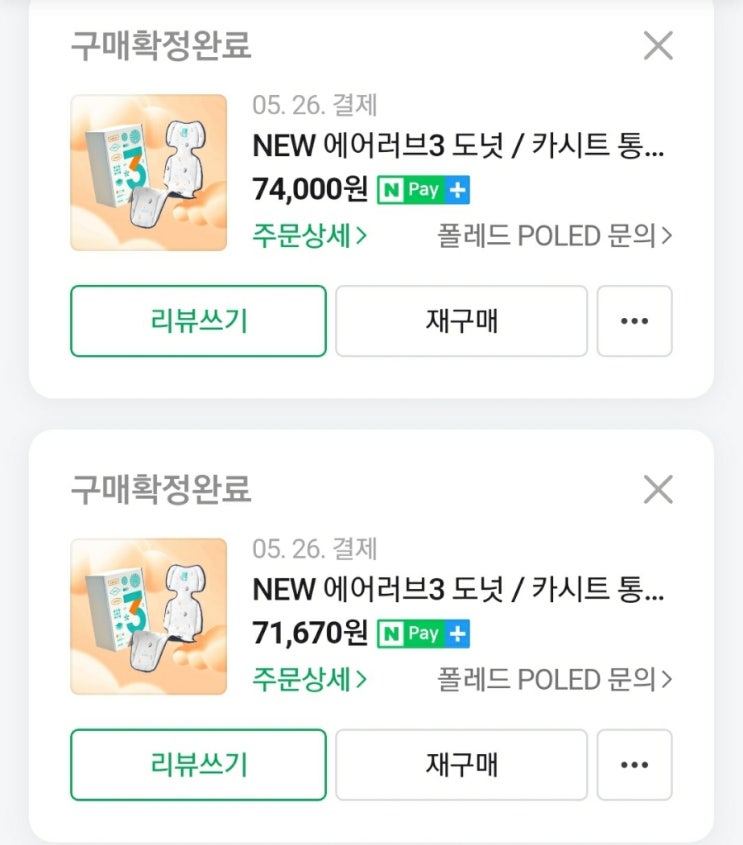Tap the 구매확정완료 header on the 74,000원 card
The width and height of the screenshot is (743, 845).
(x=161, y=46)
